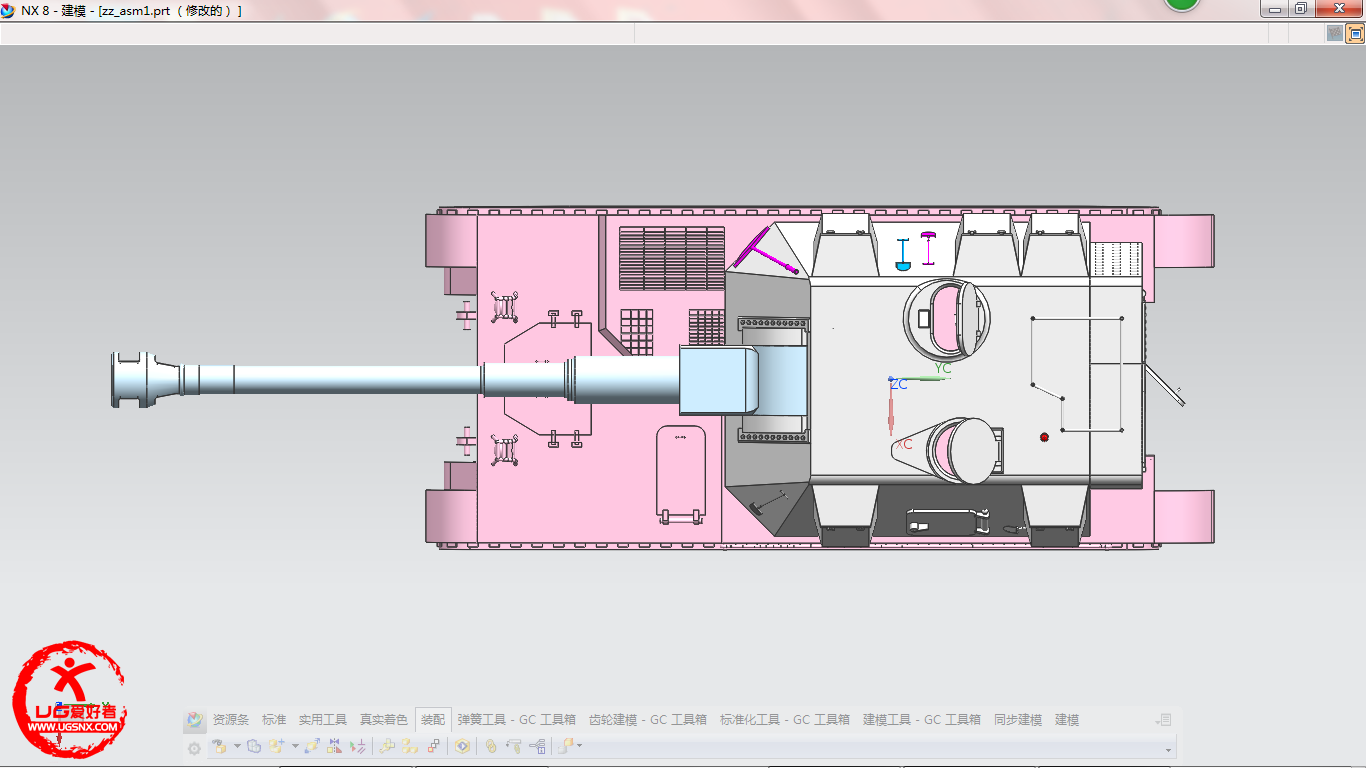Click the WAVE Geometry Linker chain icon
This screenshot has width=1366, height=768.
491,746
